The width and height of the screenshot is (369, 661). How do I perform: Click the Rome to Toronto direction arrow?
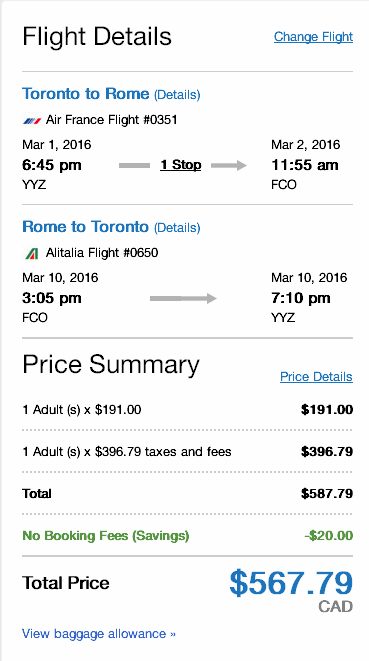(183, 298)
